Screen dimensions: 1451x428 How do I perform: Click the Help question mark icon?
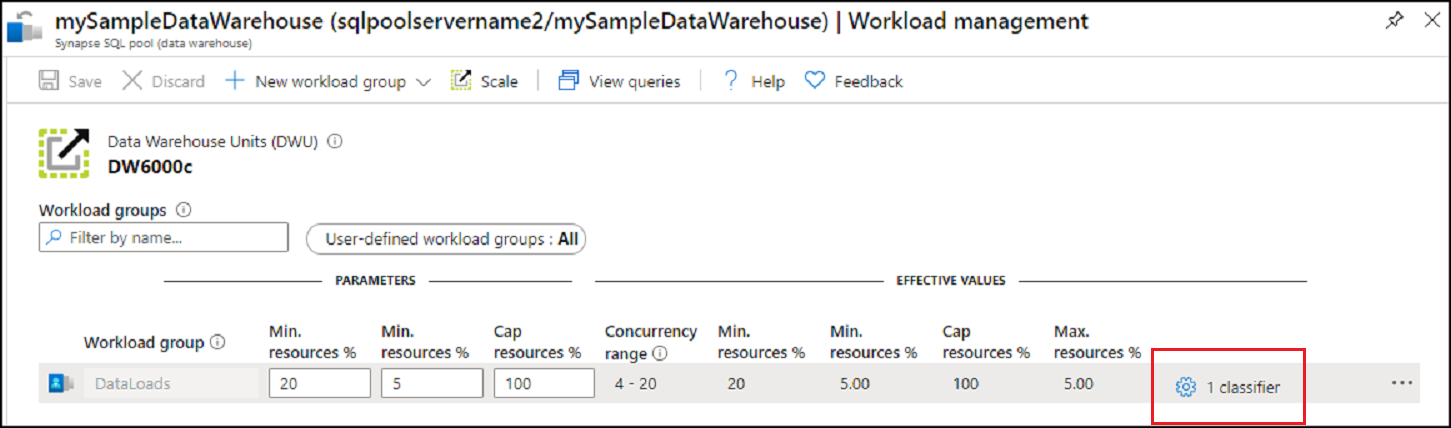coord(731,81)
